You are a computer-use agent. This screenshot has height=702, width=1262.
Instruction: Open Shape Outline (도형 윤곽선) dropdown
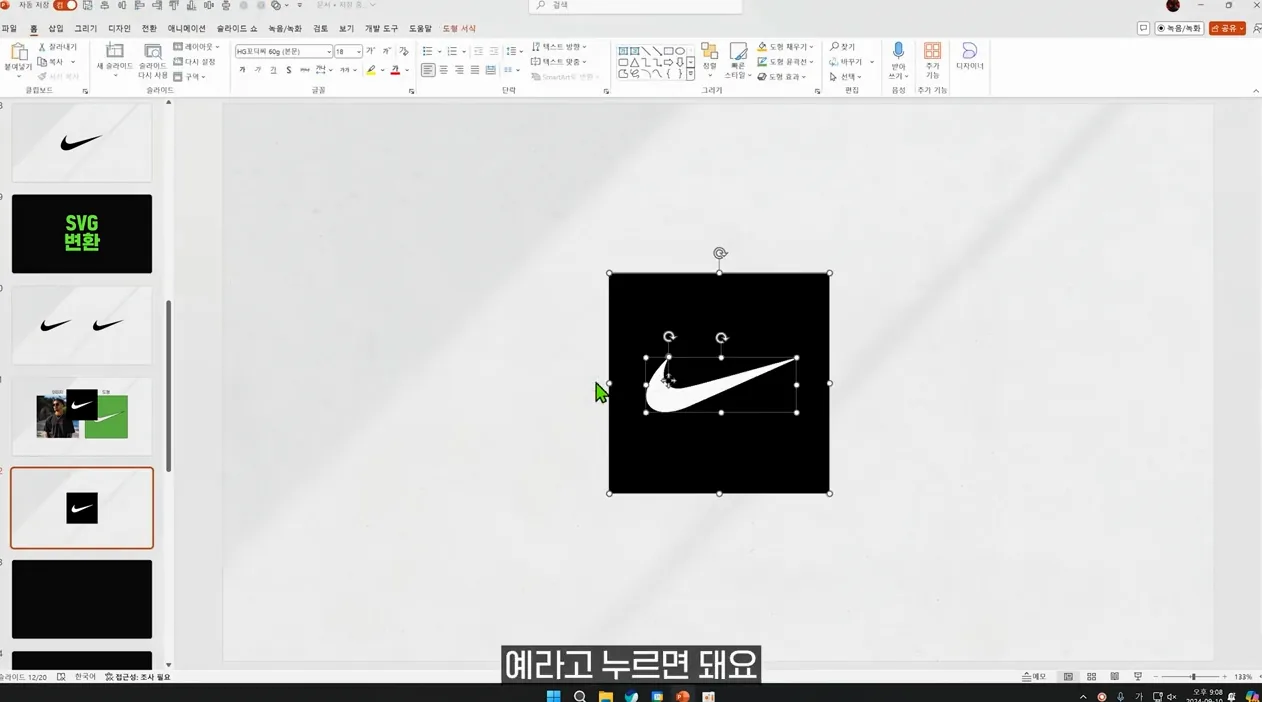[x=785, y=62]
